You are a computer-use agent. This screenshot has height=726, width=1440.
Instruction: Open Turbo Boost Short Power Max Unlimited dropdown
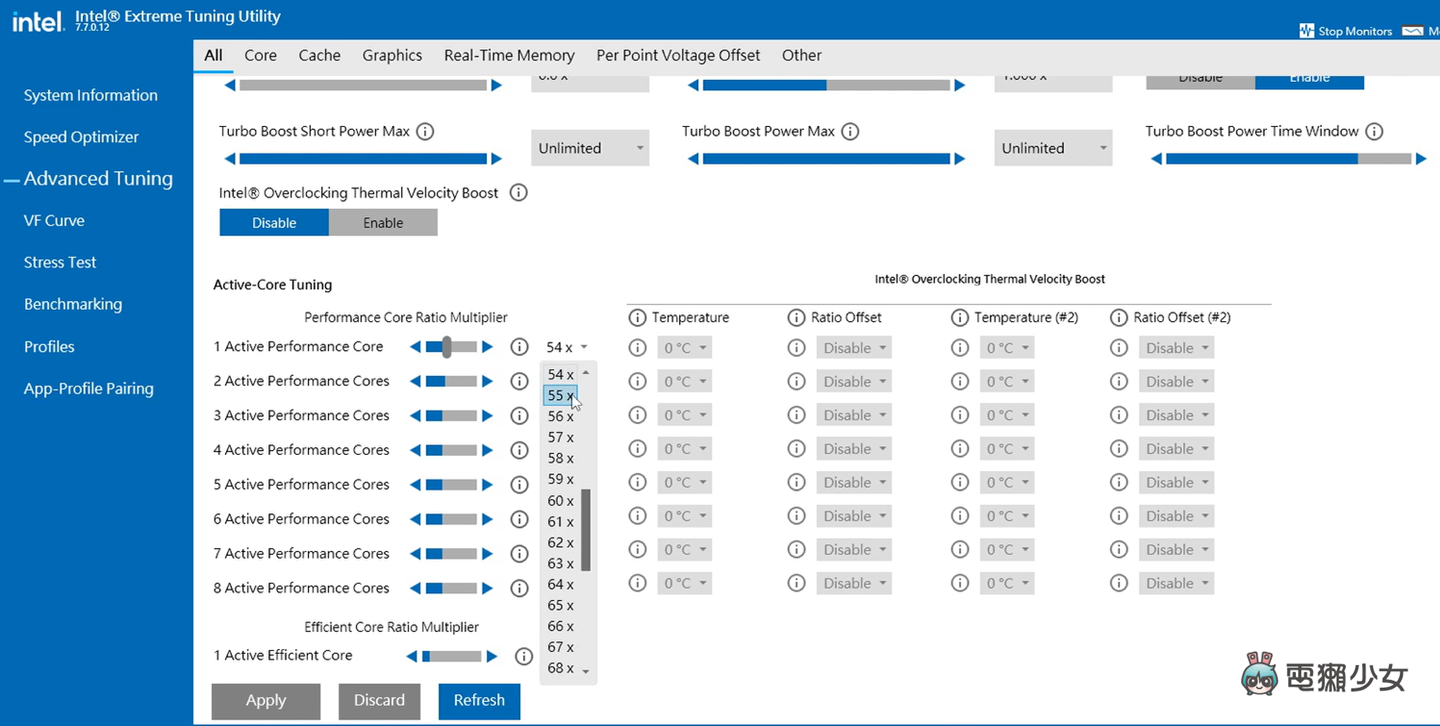click(x=590, y=148)
